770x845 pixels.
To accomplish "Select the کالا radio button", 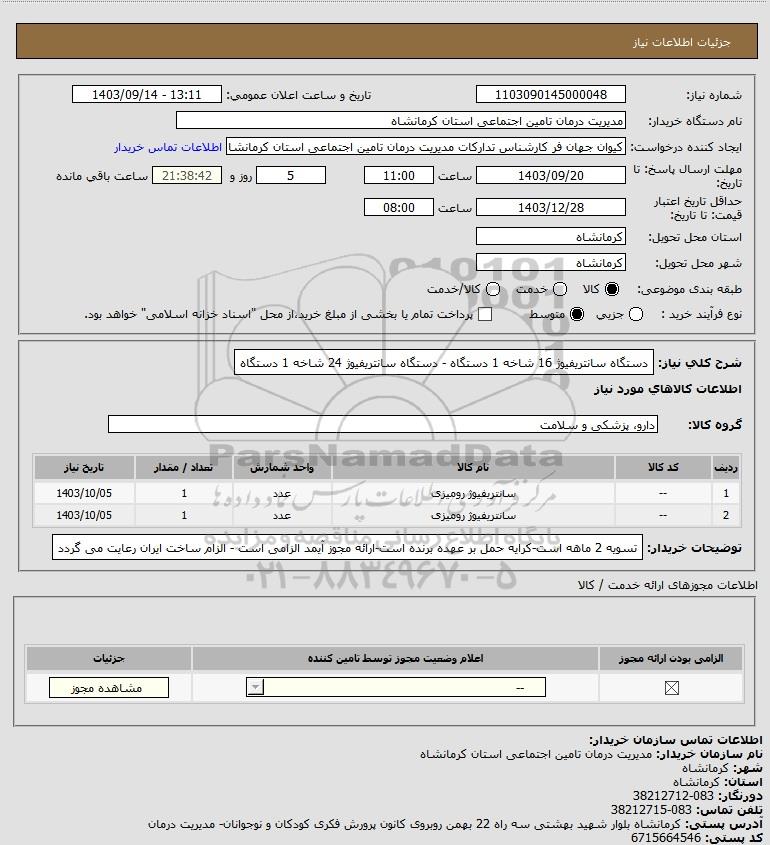I will pyautogui.click(x=612, y=289).
